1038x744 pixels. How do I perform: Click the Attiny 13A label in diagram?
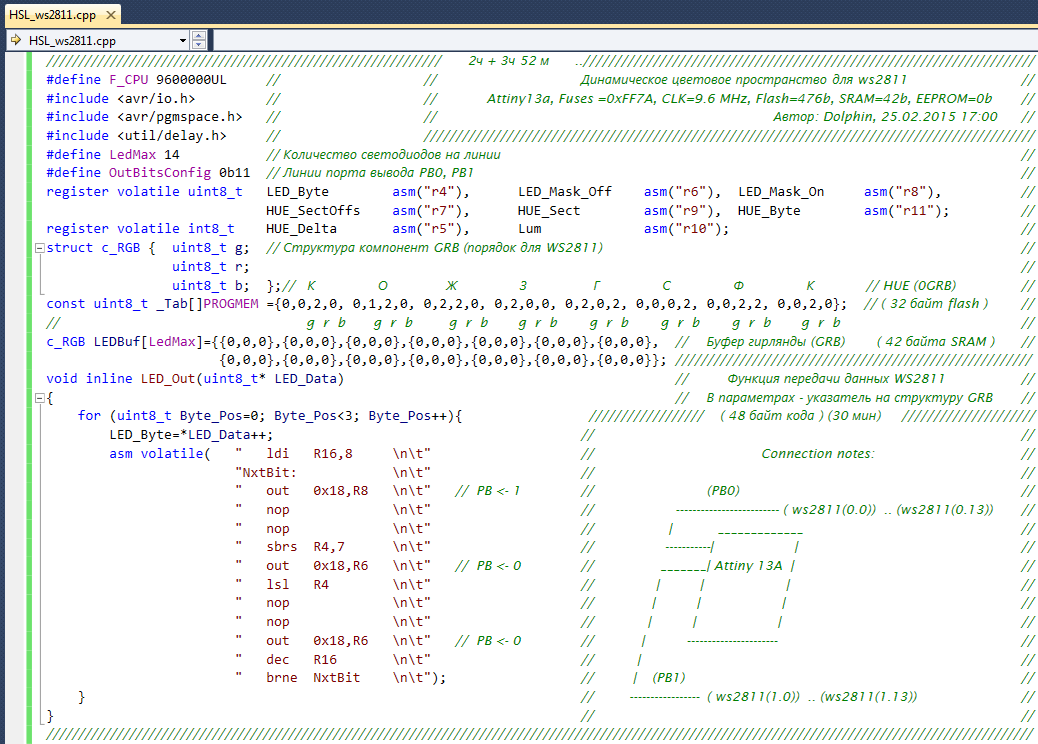pyautogui.click(x=748, y=566)
